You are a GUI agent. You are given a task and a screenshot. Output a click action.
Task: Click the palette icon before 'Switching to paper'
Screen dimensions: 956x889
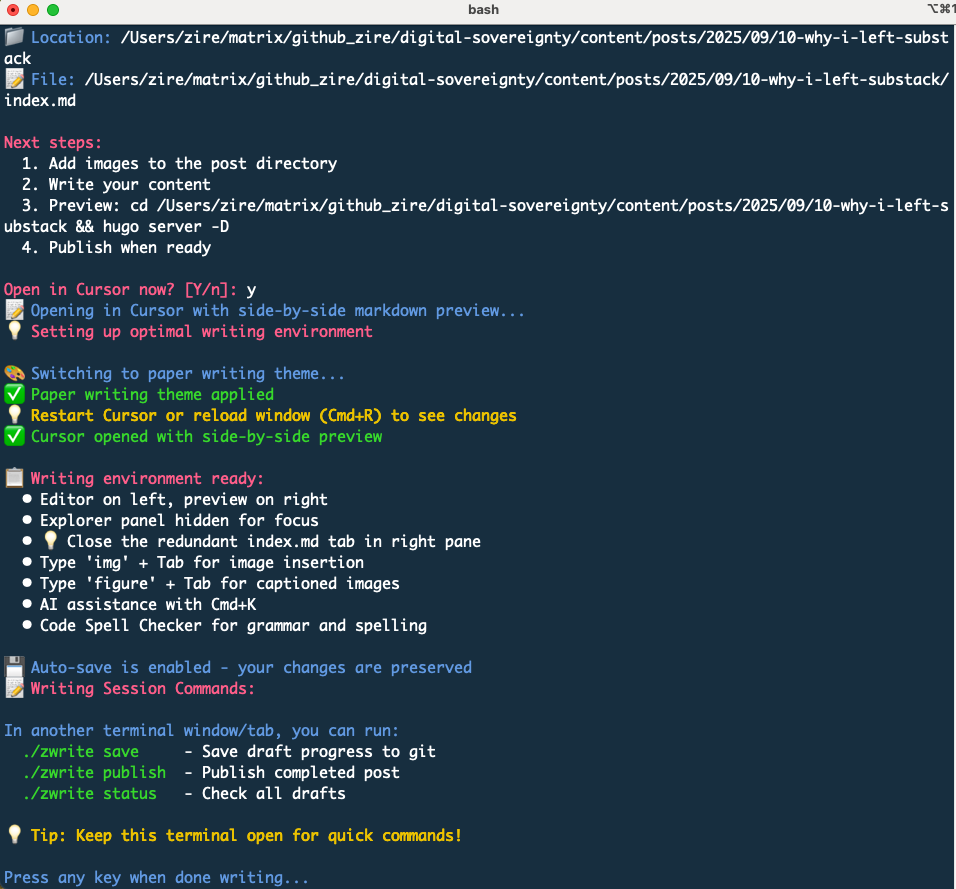[14, 374]
